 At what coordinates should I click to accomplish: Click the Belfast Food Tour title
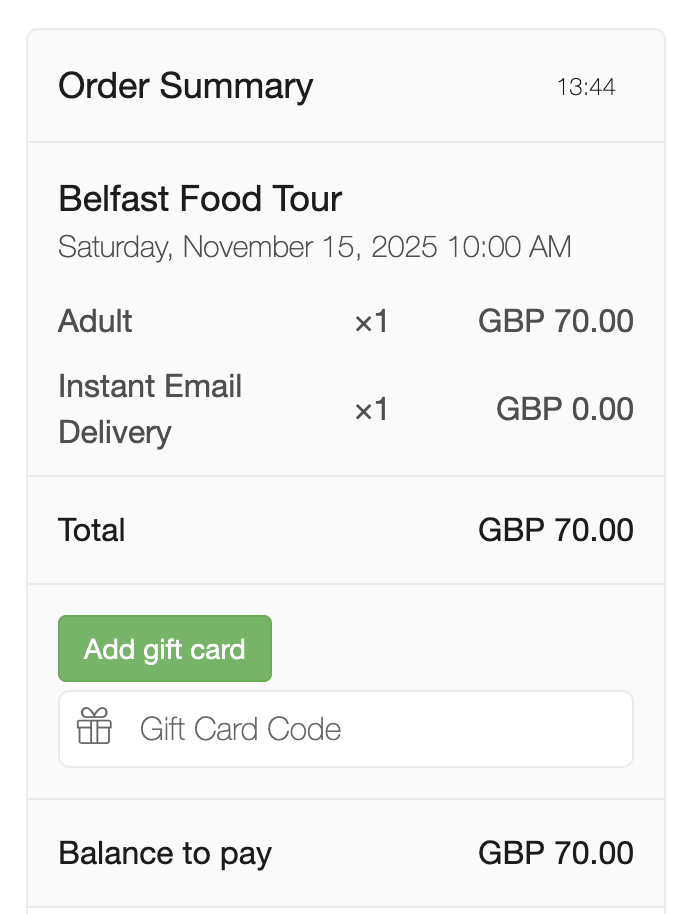(200, 199)
